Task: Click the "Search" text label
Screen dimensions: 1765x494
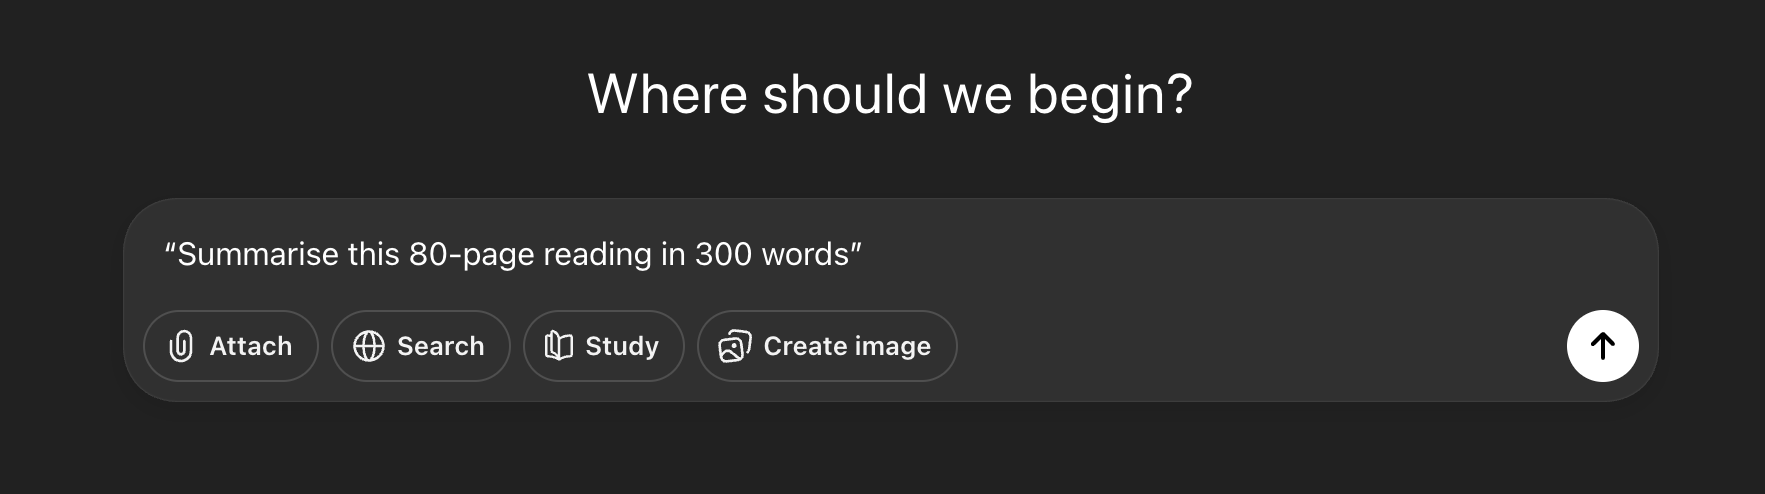Action: [440, 346]
